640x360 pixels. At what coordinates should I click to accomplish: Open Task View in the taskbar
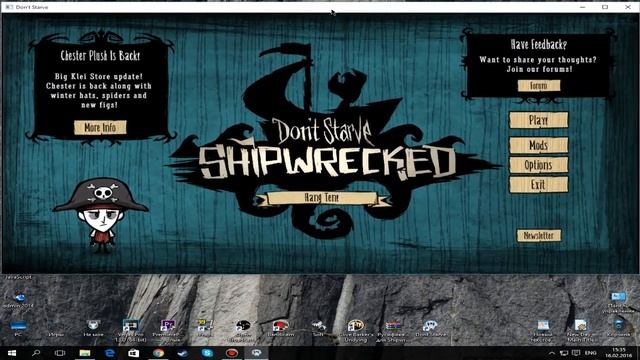click(60, 353)
